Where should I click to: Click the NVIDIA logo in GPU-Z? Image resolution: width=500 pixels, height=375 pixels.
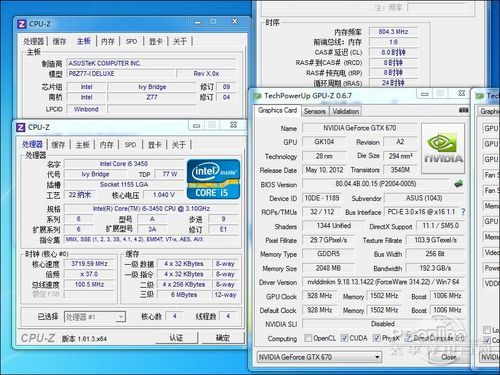tap(443, 148)
